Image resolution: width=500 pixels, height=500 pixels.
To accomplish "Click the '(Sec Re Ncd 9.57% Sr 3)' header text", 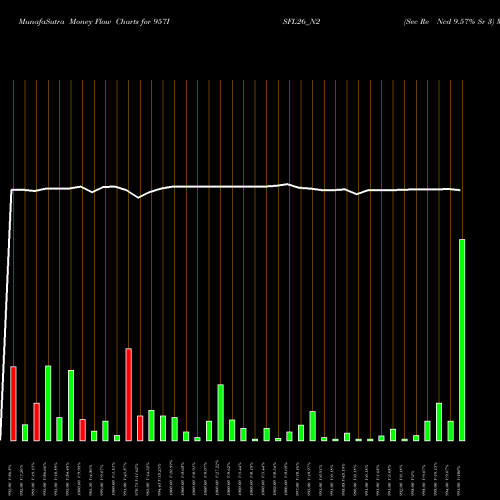I will [x=449, y=22].
